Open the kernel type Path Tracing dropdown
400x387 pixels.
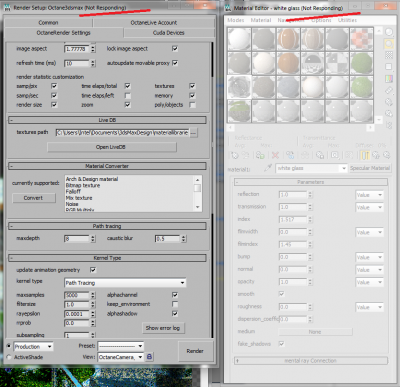pyautogui.click(x=125, y=283)
